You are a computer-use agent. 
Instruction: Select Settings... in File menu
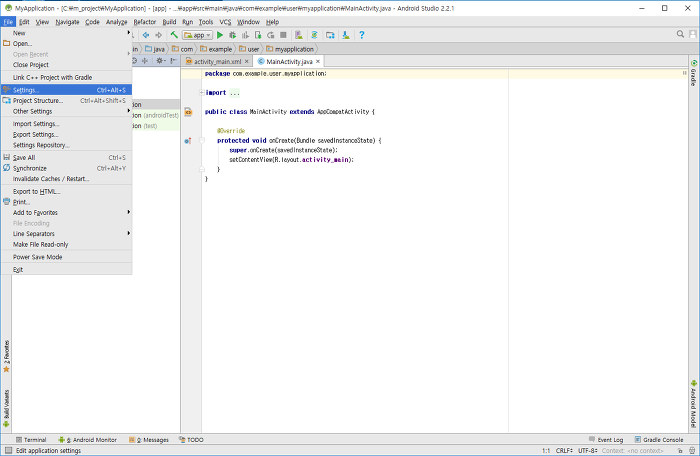point(66,90)
